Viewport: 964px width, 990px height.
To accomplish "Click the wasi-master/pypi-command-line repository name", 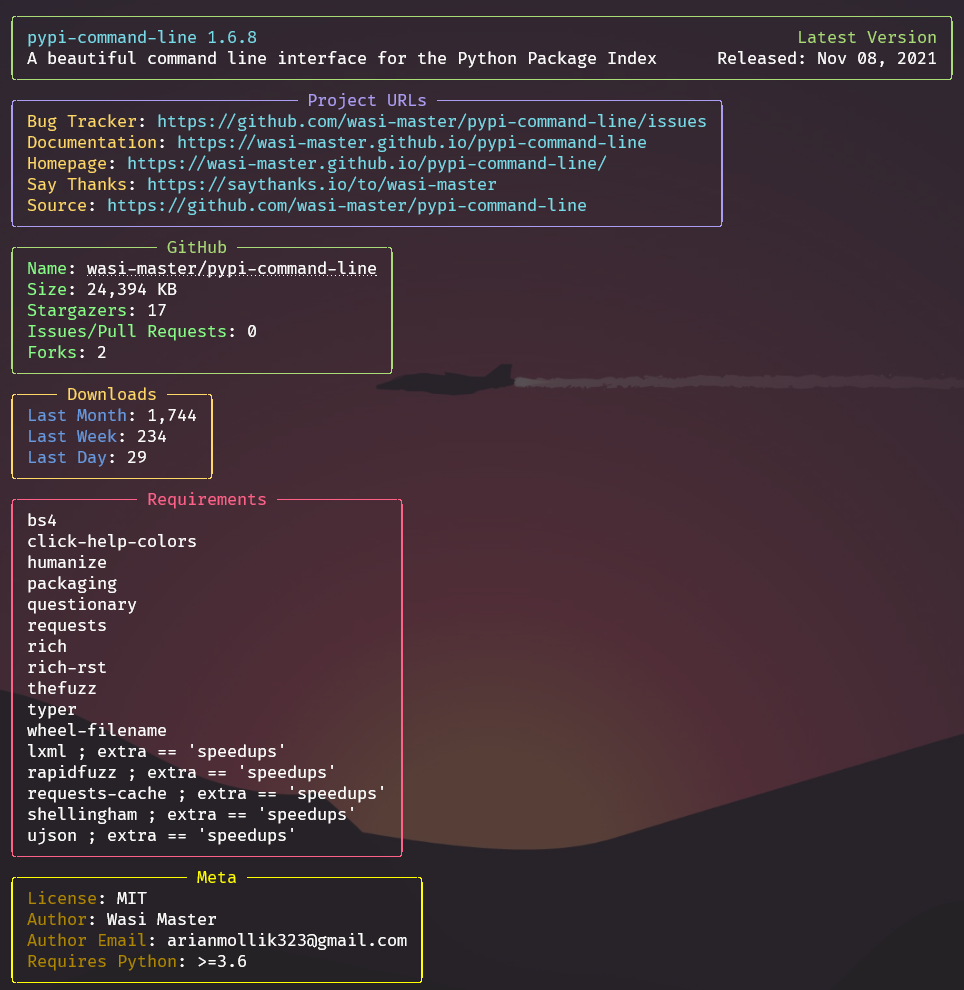I will pyautogui.click(x=232, y=268).
